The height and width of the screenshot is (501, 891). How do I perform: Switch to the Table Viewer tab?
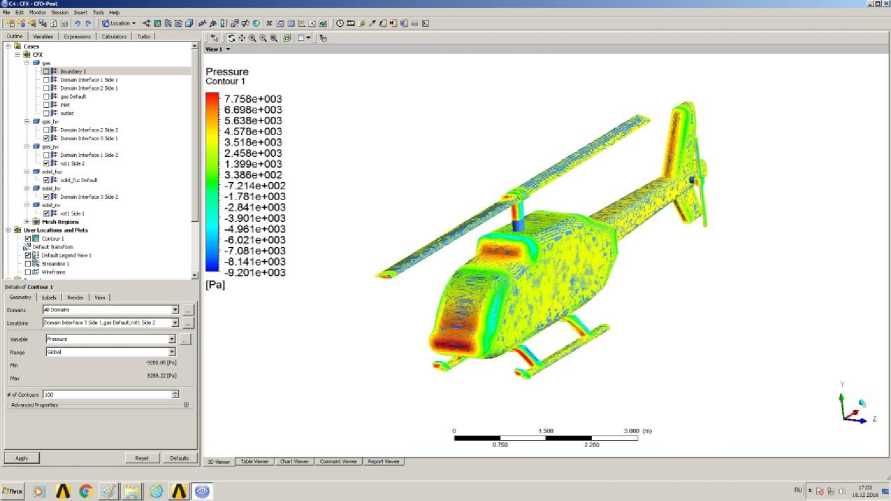point(254,461)
